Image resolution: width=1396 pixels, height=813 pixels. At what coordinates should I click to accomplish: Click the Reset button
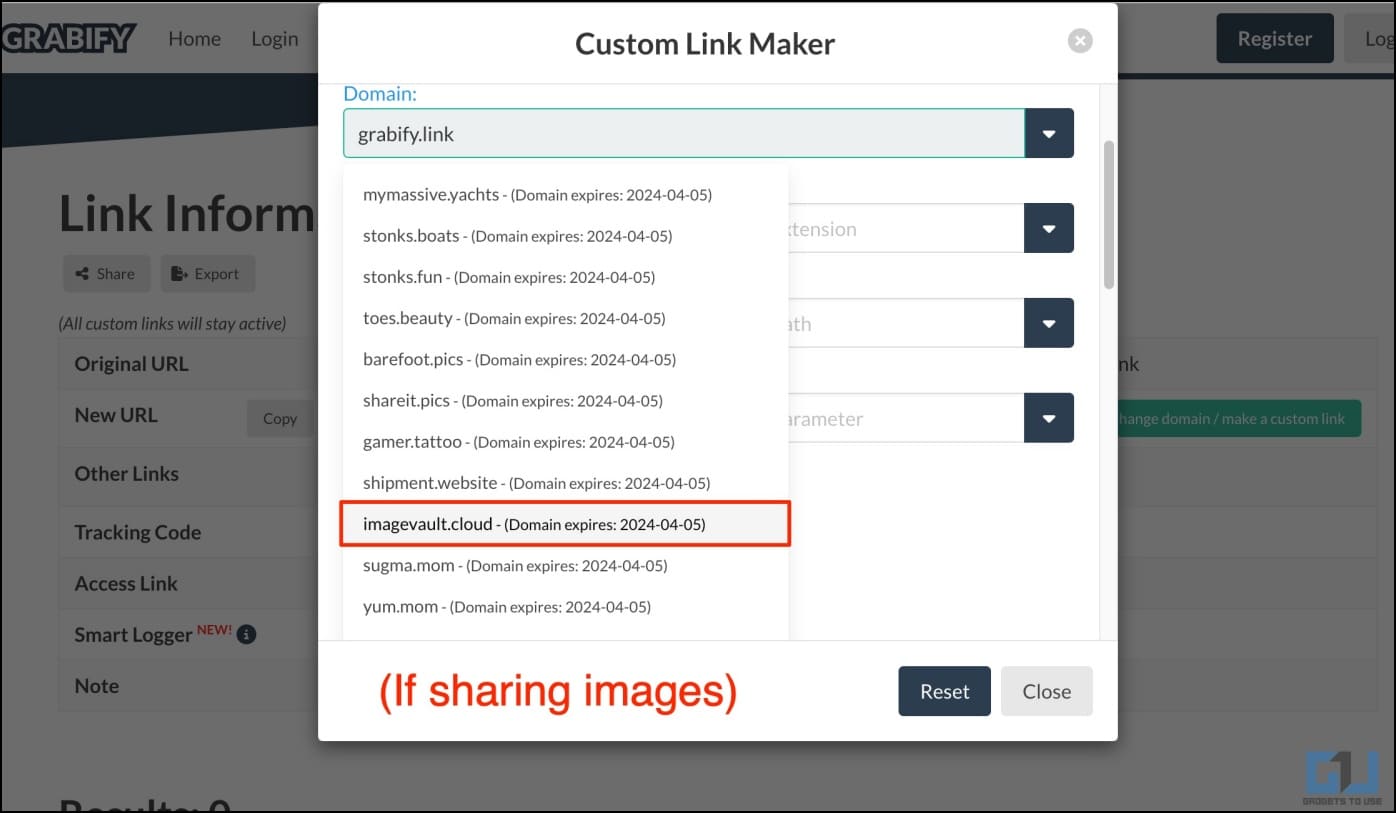944,691
